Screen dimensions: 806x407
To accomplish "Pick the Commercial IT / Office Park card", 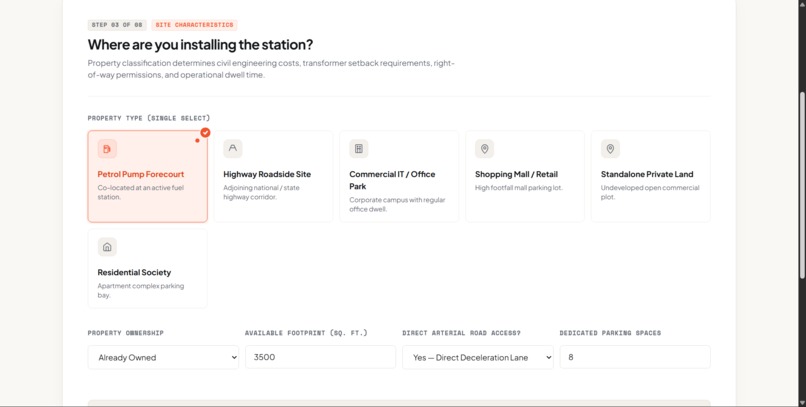I will 399,176.
